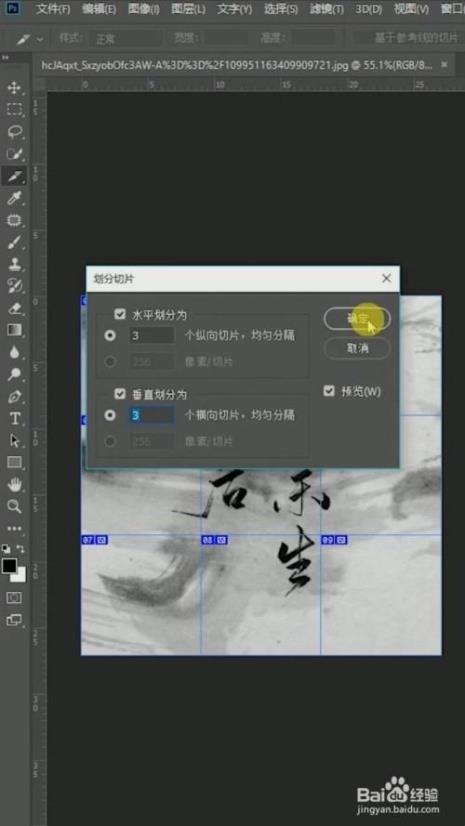The width and height of the screenshot is (465, 826).
Task: Open the 编辑(E) menu
Action: point(99,9)
